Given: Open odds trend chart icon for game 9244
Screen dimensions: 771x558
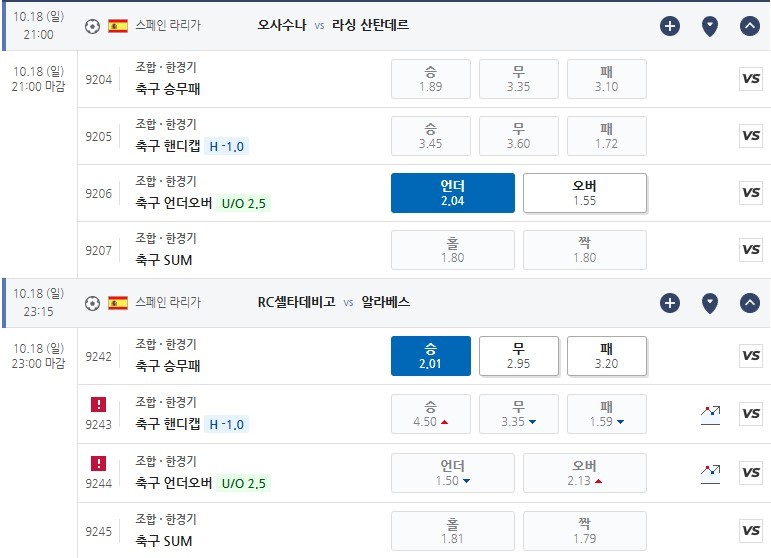Looking at the screenshot, I should [x=711, y=474].
